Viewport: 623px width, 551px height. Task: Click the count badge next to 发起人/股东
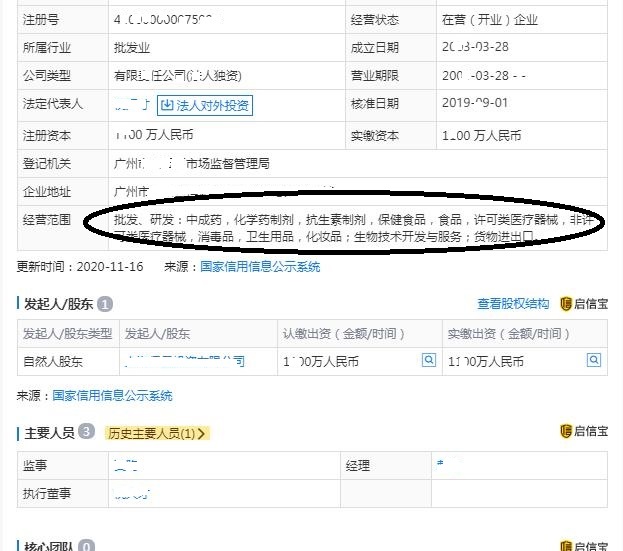pos(105,304)
